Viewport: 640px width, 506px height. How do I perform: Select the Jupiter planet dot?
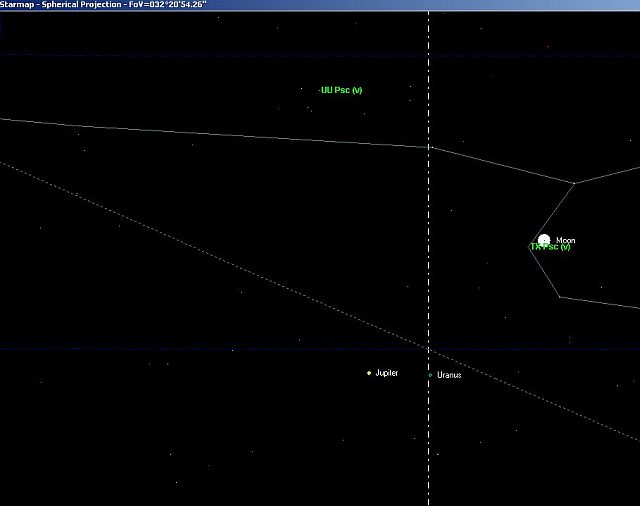(369, 373)
